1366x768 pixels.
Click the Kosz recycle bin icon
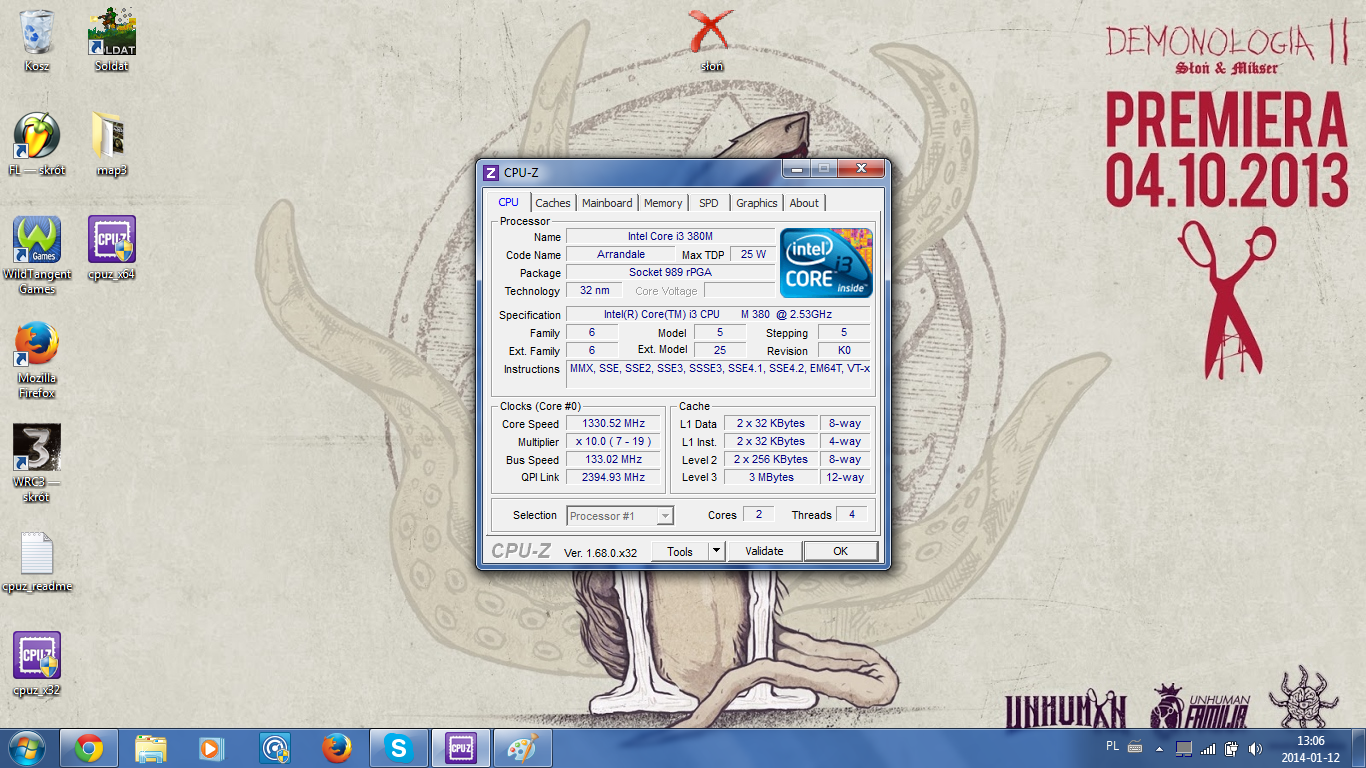click(37, 33)
